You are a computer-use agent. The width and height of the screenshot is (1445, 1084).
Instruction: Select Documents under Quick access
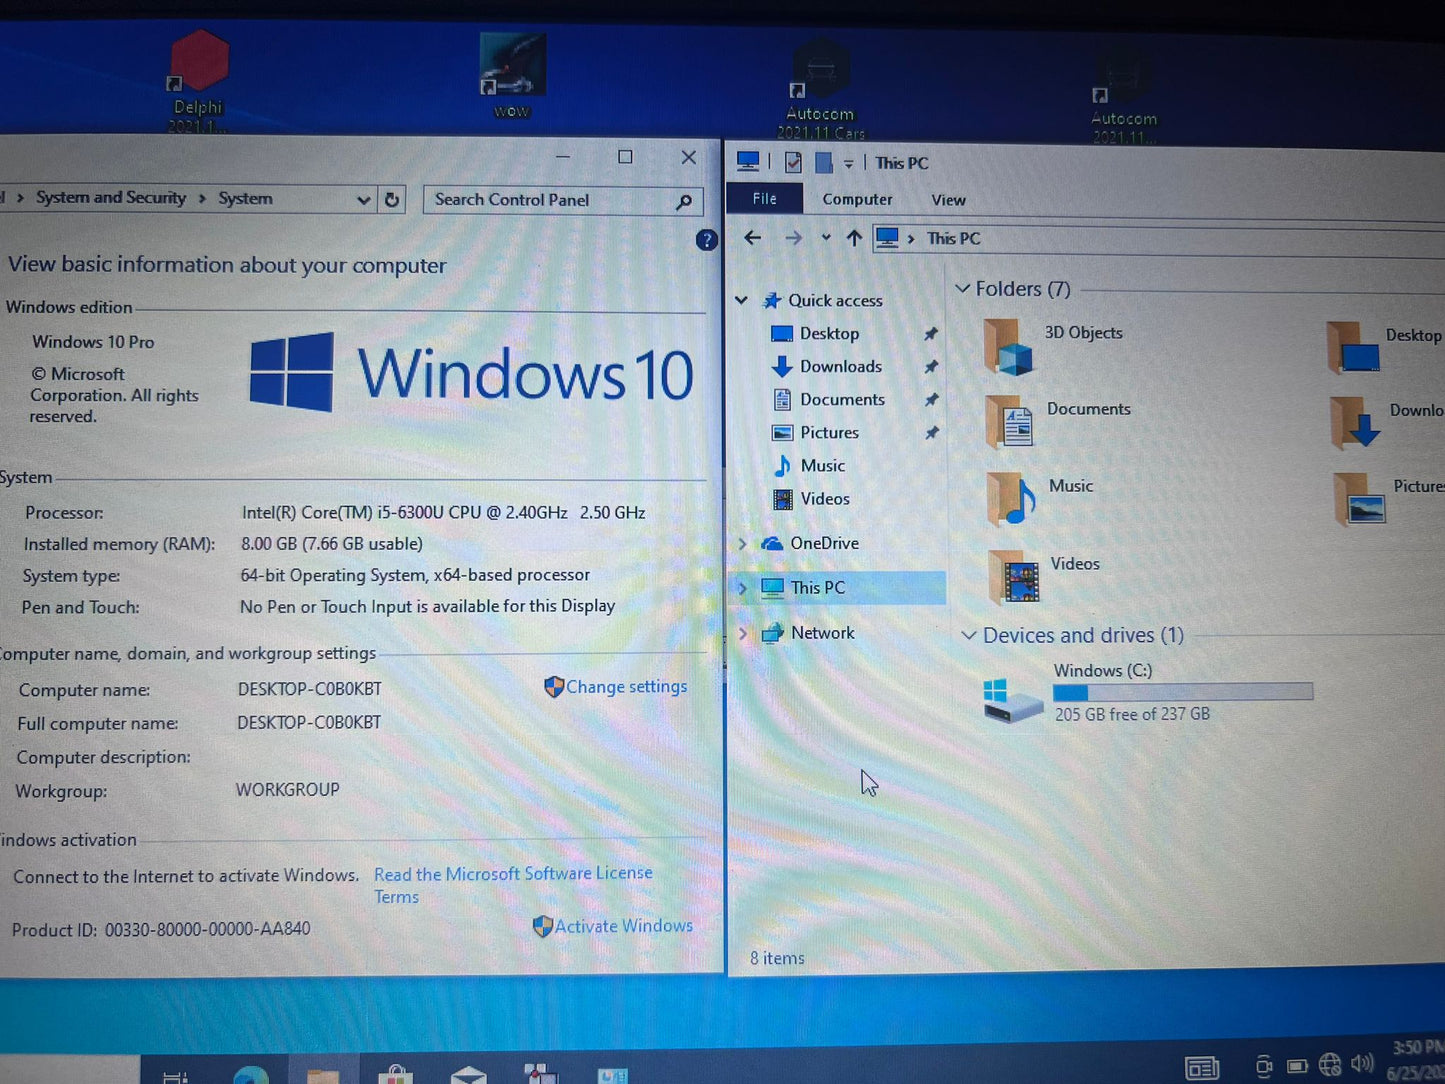pos(842,400)
